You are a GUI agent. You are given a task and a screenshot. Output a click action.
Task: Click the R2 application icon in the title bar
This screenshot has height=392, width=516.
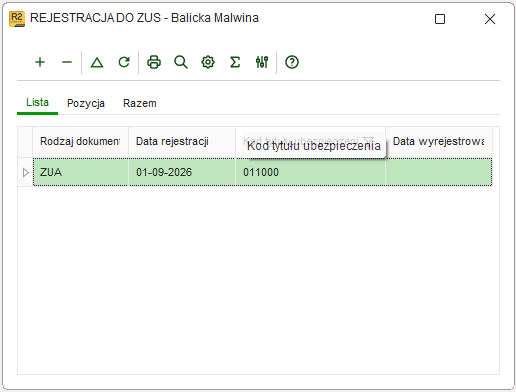(x=17, y=19)
